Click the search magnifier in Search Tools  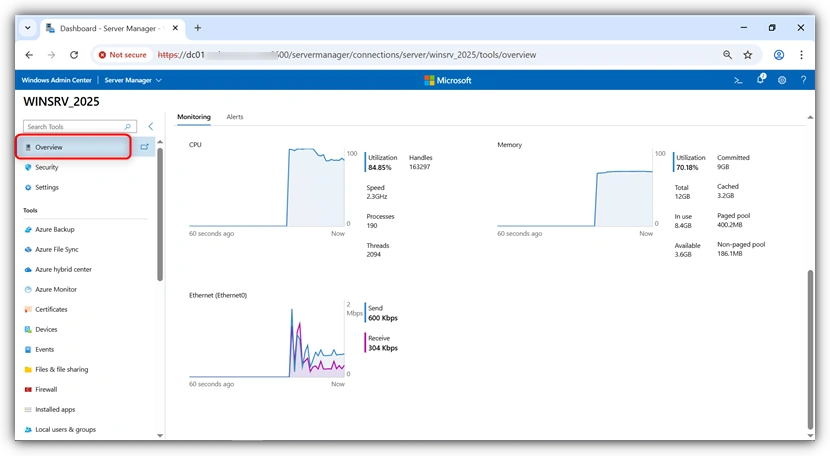pos(128,127)
